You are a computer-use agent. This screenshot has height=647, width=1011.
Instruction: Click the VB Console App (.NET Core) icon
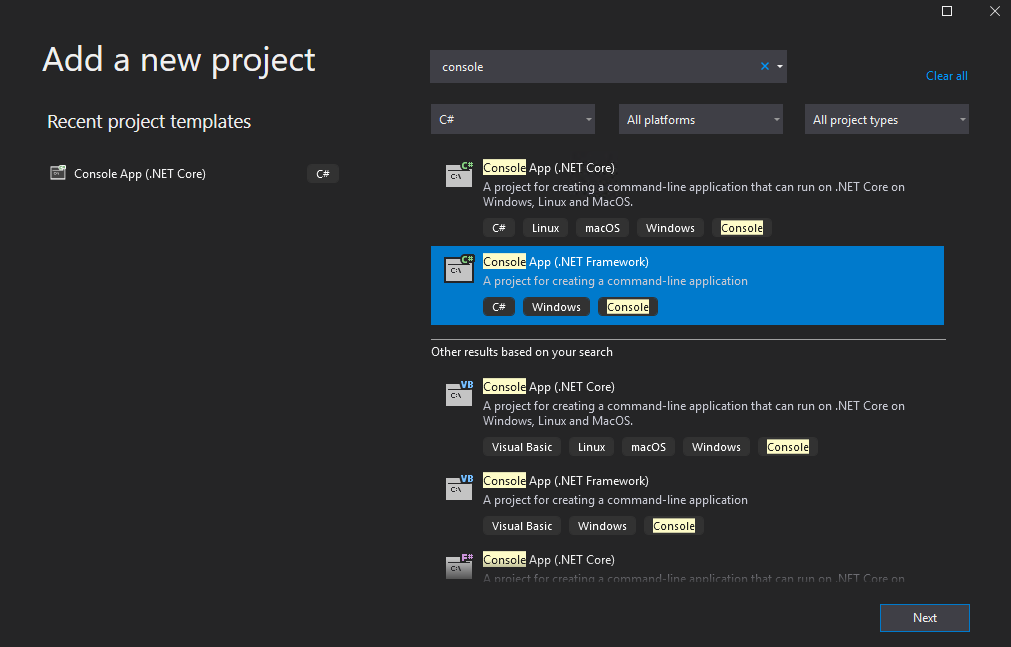pyautogui.click(x=459, y=393)
